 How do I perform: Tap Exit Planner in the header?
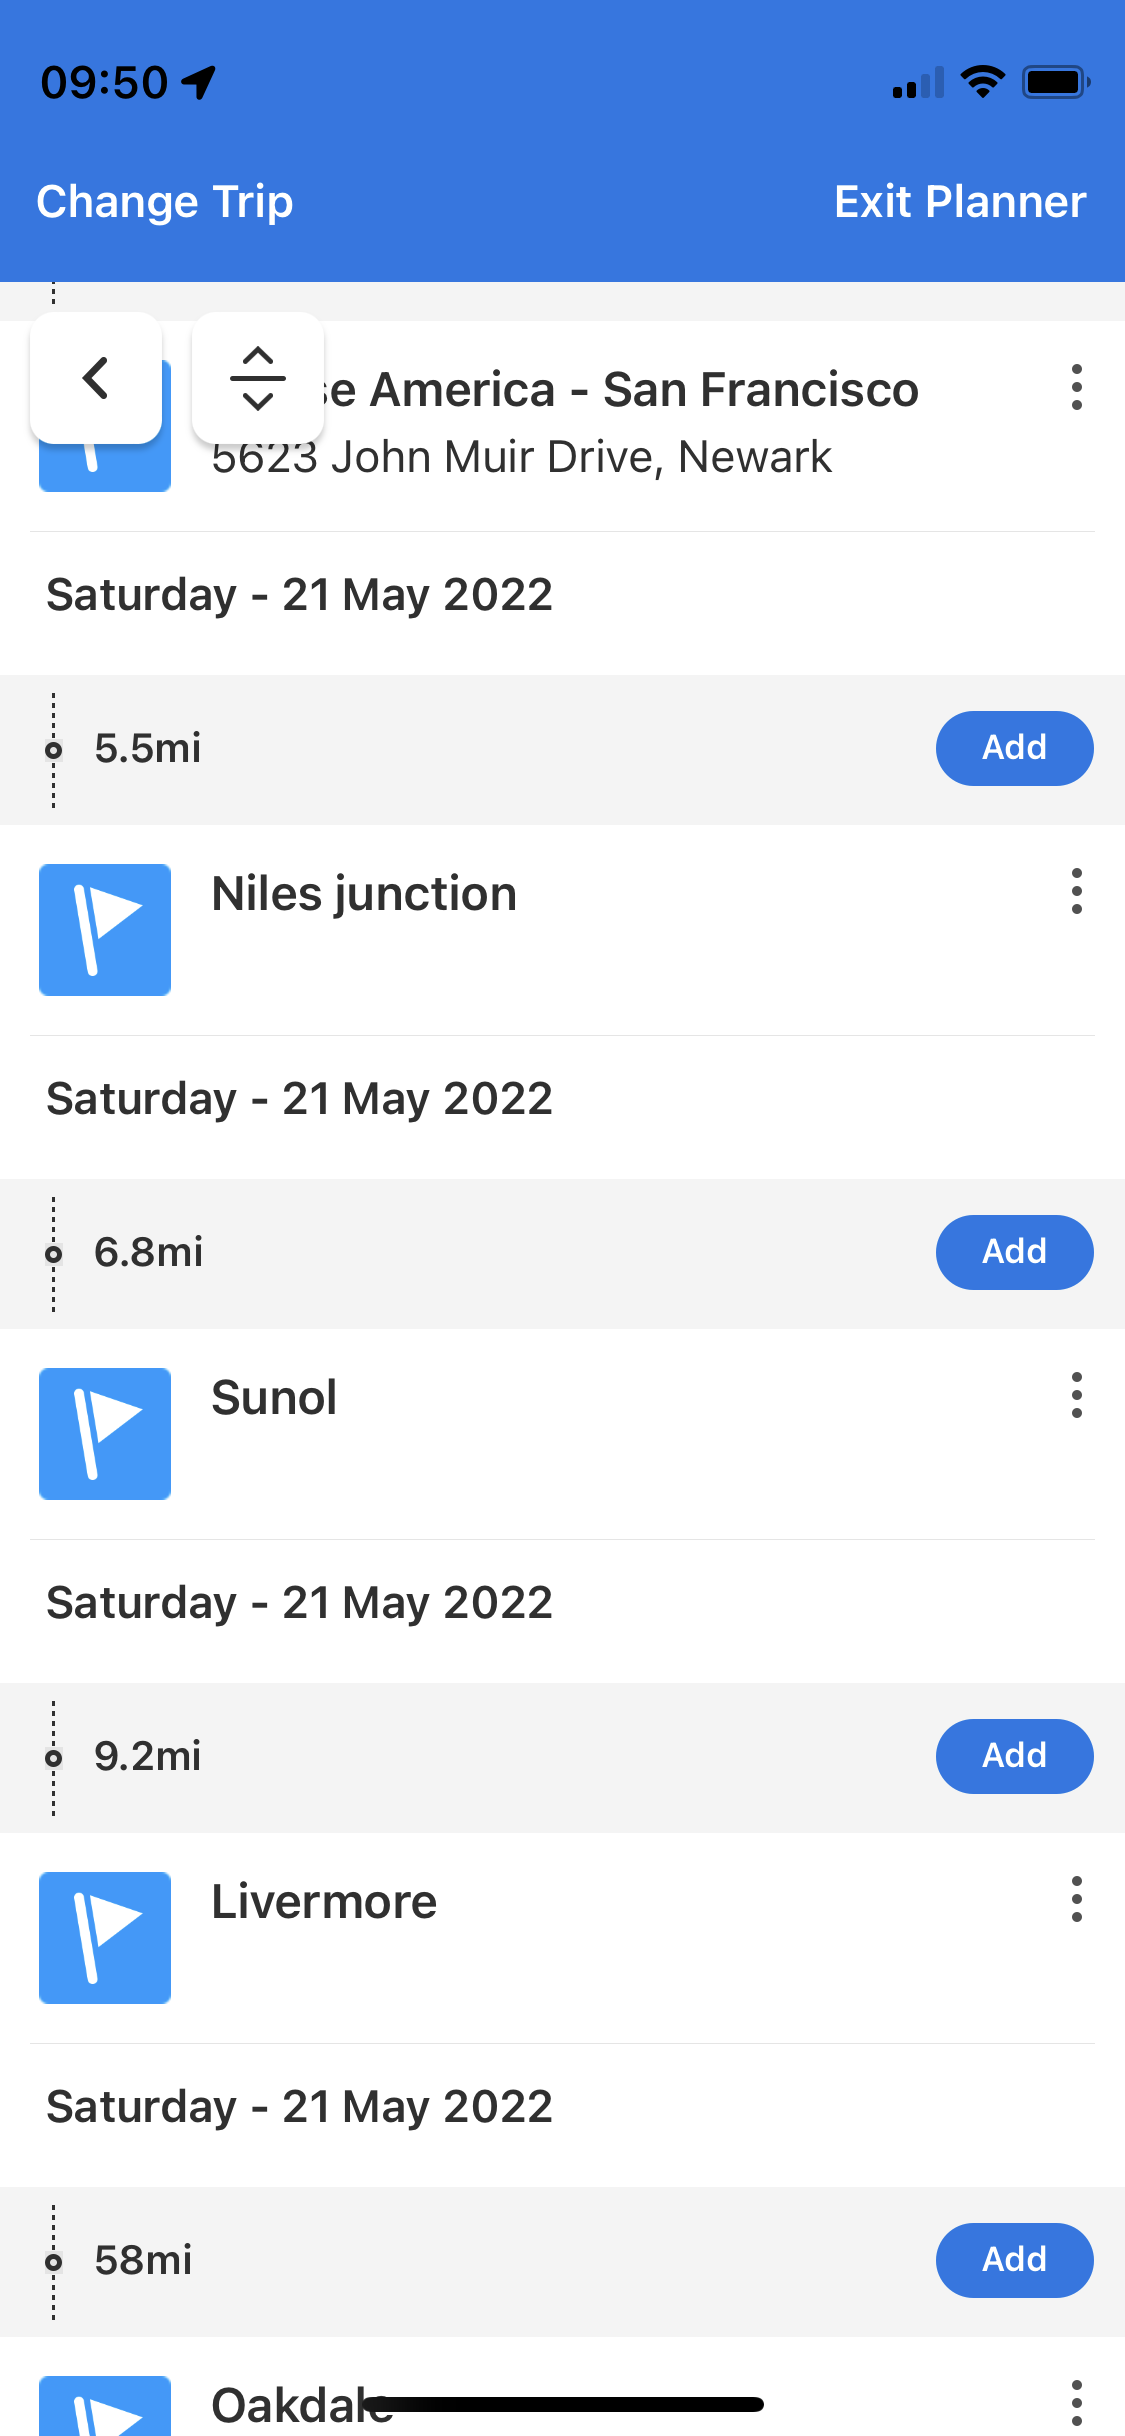click(960, 202)
